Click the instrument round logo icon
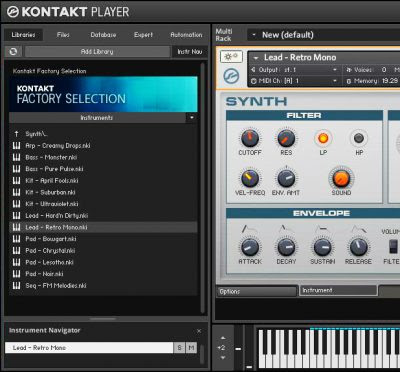 tap(231, 76)
